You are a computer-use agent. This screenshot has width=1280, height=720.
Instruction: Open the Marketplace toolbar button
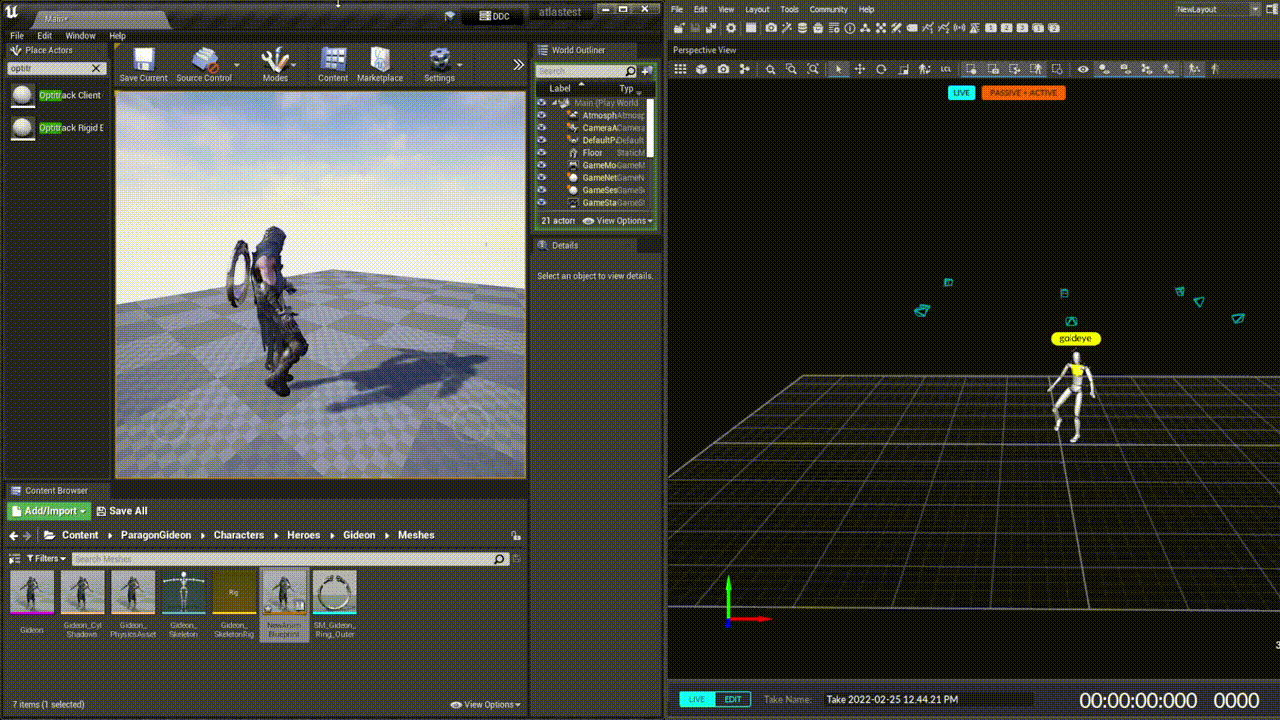(x=380, y=64)
